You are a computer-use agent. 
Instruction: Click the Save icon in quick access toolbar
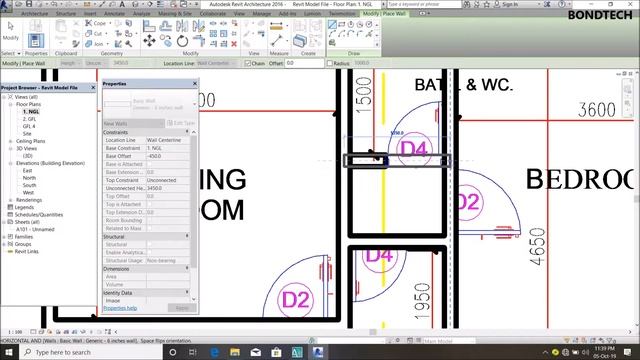[x=29, y=4]
